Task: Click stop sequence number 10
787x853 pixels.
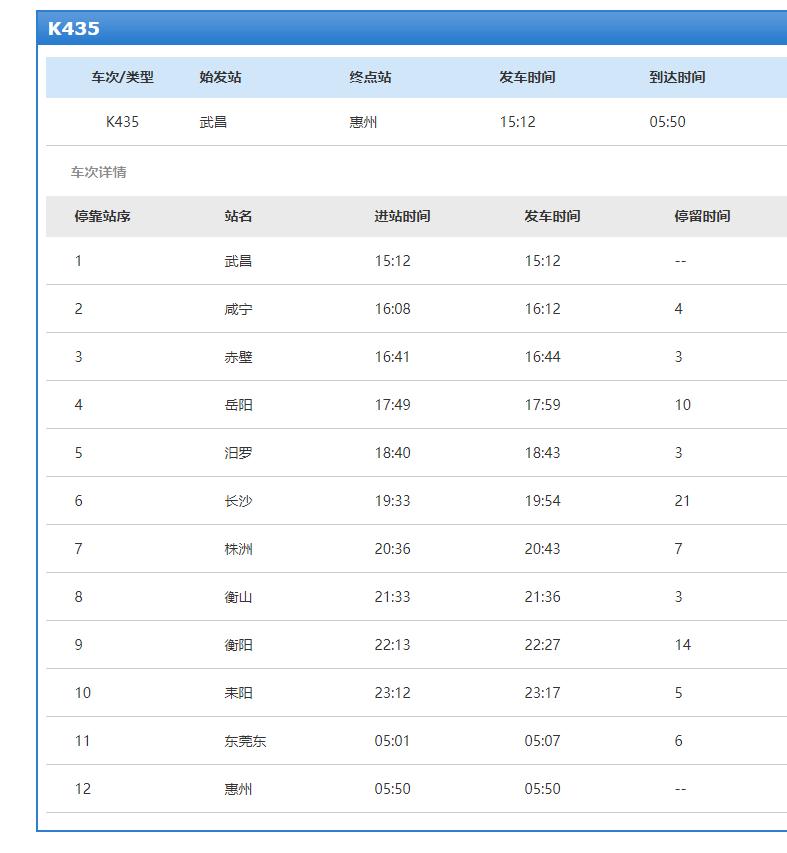Action: coord(83,693)
